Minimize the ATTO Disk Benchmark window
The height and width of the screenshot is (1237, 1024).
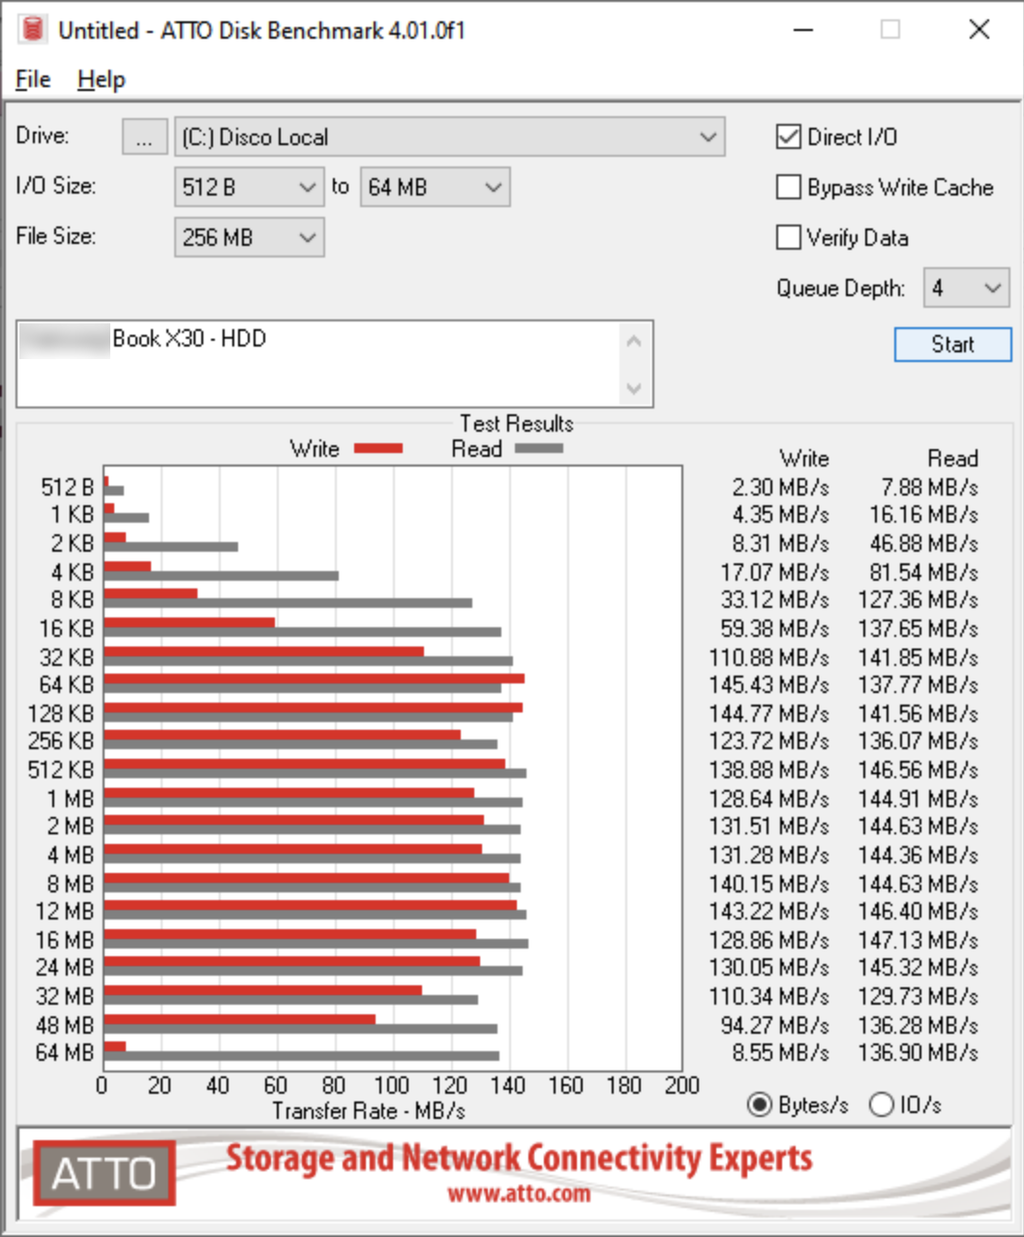802,29
